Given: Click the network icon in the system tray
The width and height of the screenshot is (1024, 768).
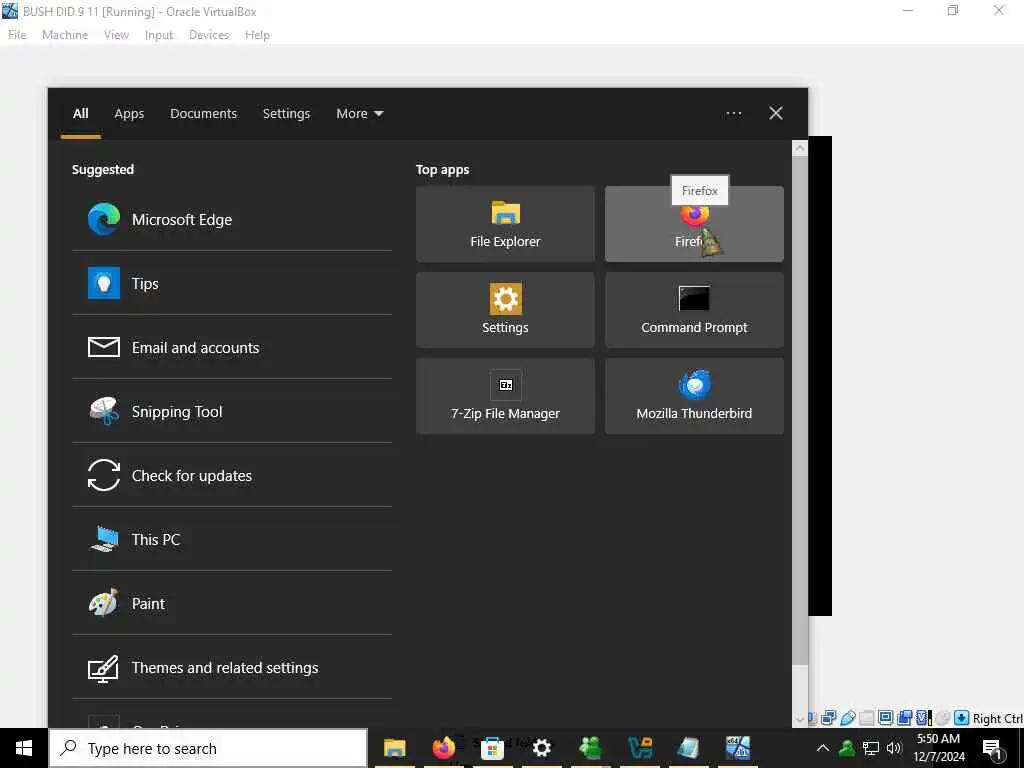Looking at the screenshot, I should [871, 748].
